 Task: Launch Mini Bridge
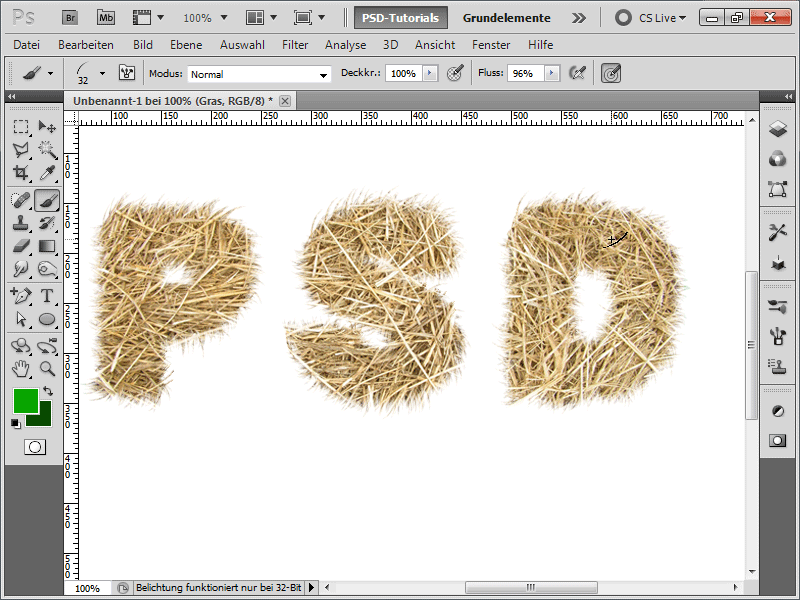106,18
